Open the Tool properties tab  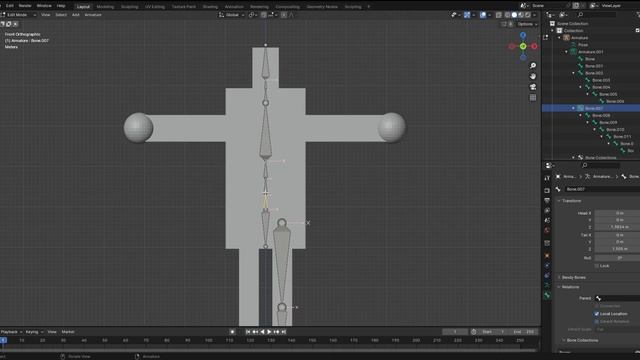(547, 178)
